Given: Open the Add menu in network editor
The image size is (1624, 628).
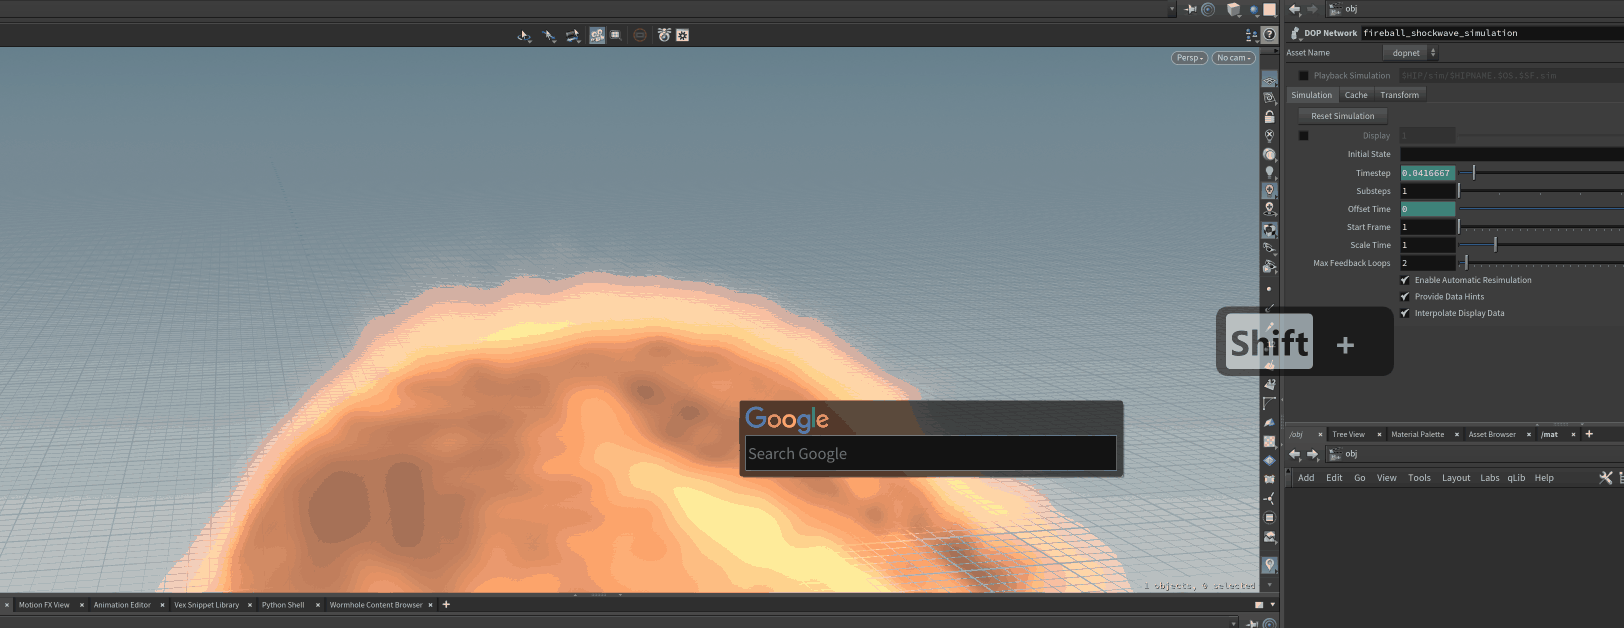Looking at the screenshot, I should tap(1306, 478).
